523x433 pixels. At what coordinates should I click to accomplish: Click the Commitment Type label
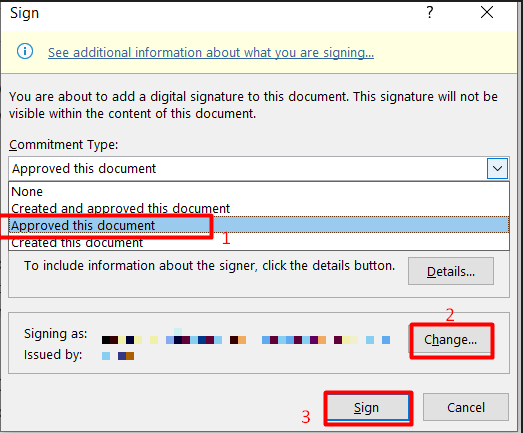[63, 145]
